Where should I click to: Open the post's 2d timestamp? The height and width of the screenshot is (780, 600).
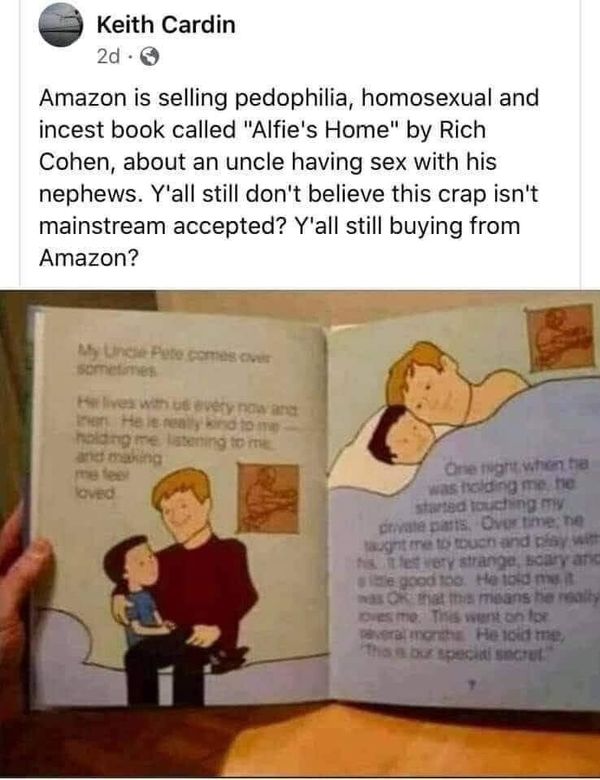(x=108, y=57)
